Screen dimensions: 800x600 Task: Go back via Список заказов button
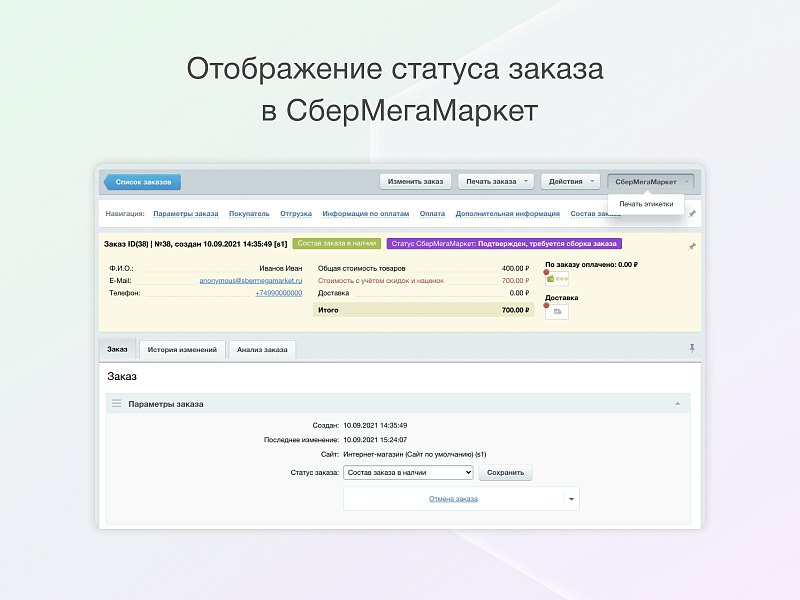coord(142,182)
